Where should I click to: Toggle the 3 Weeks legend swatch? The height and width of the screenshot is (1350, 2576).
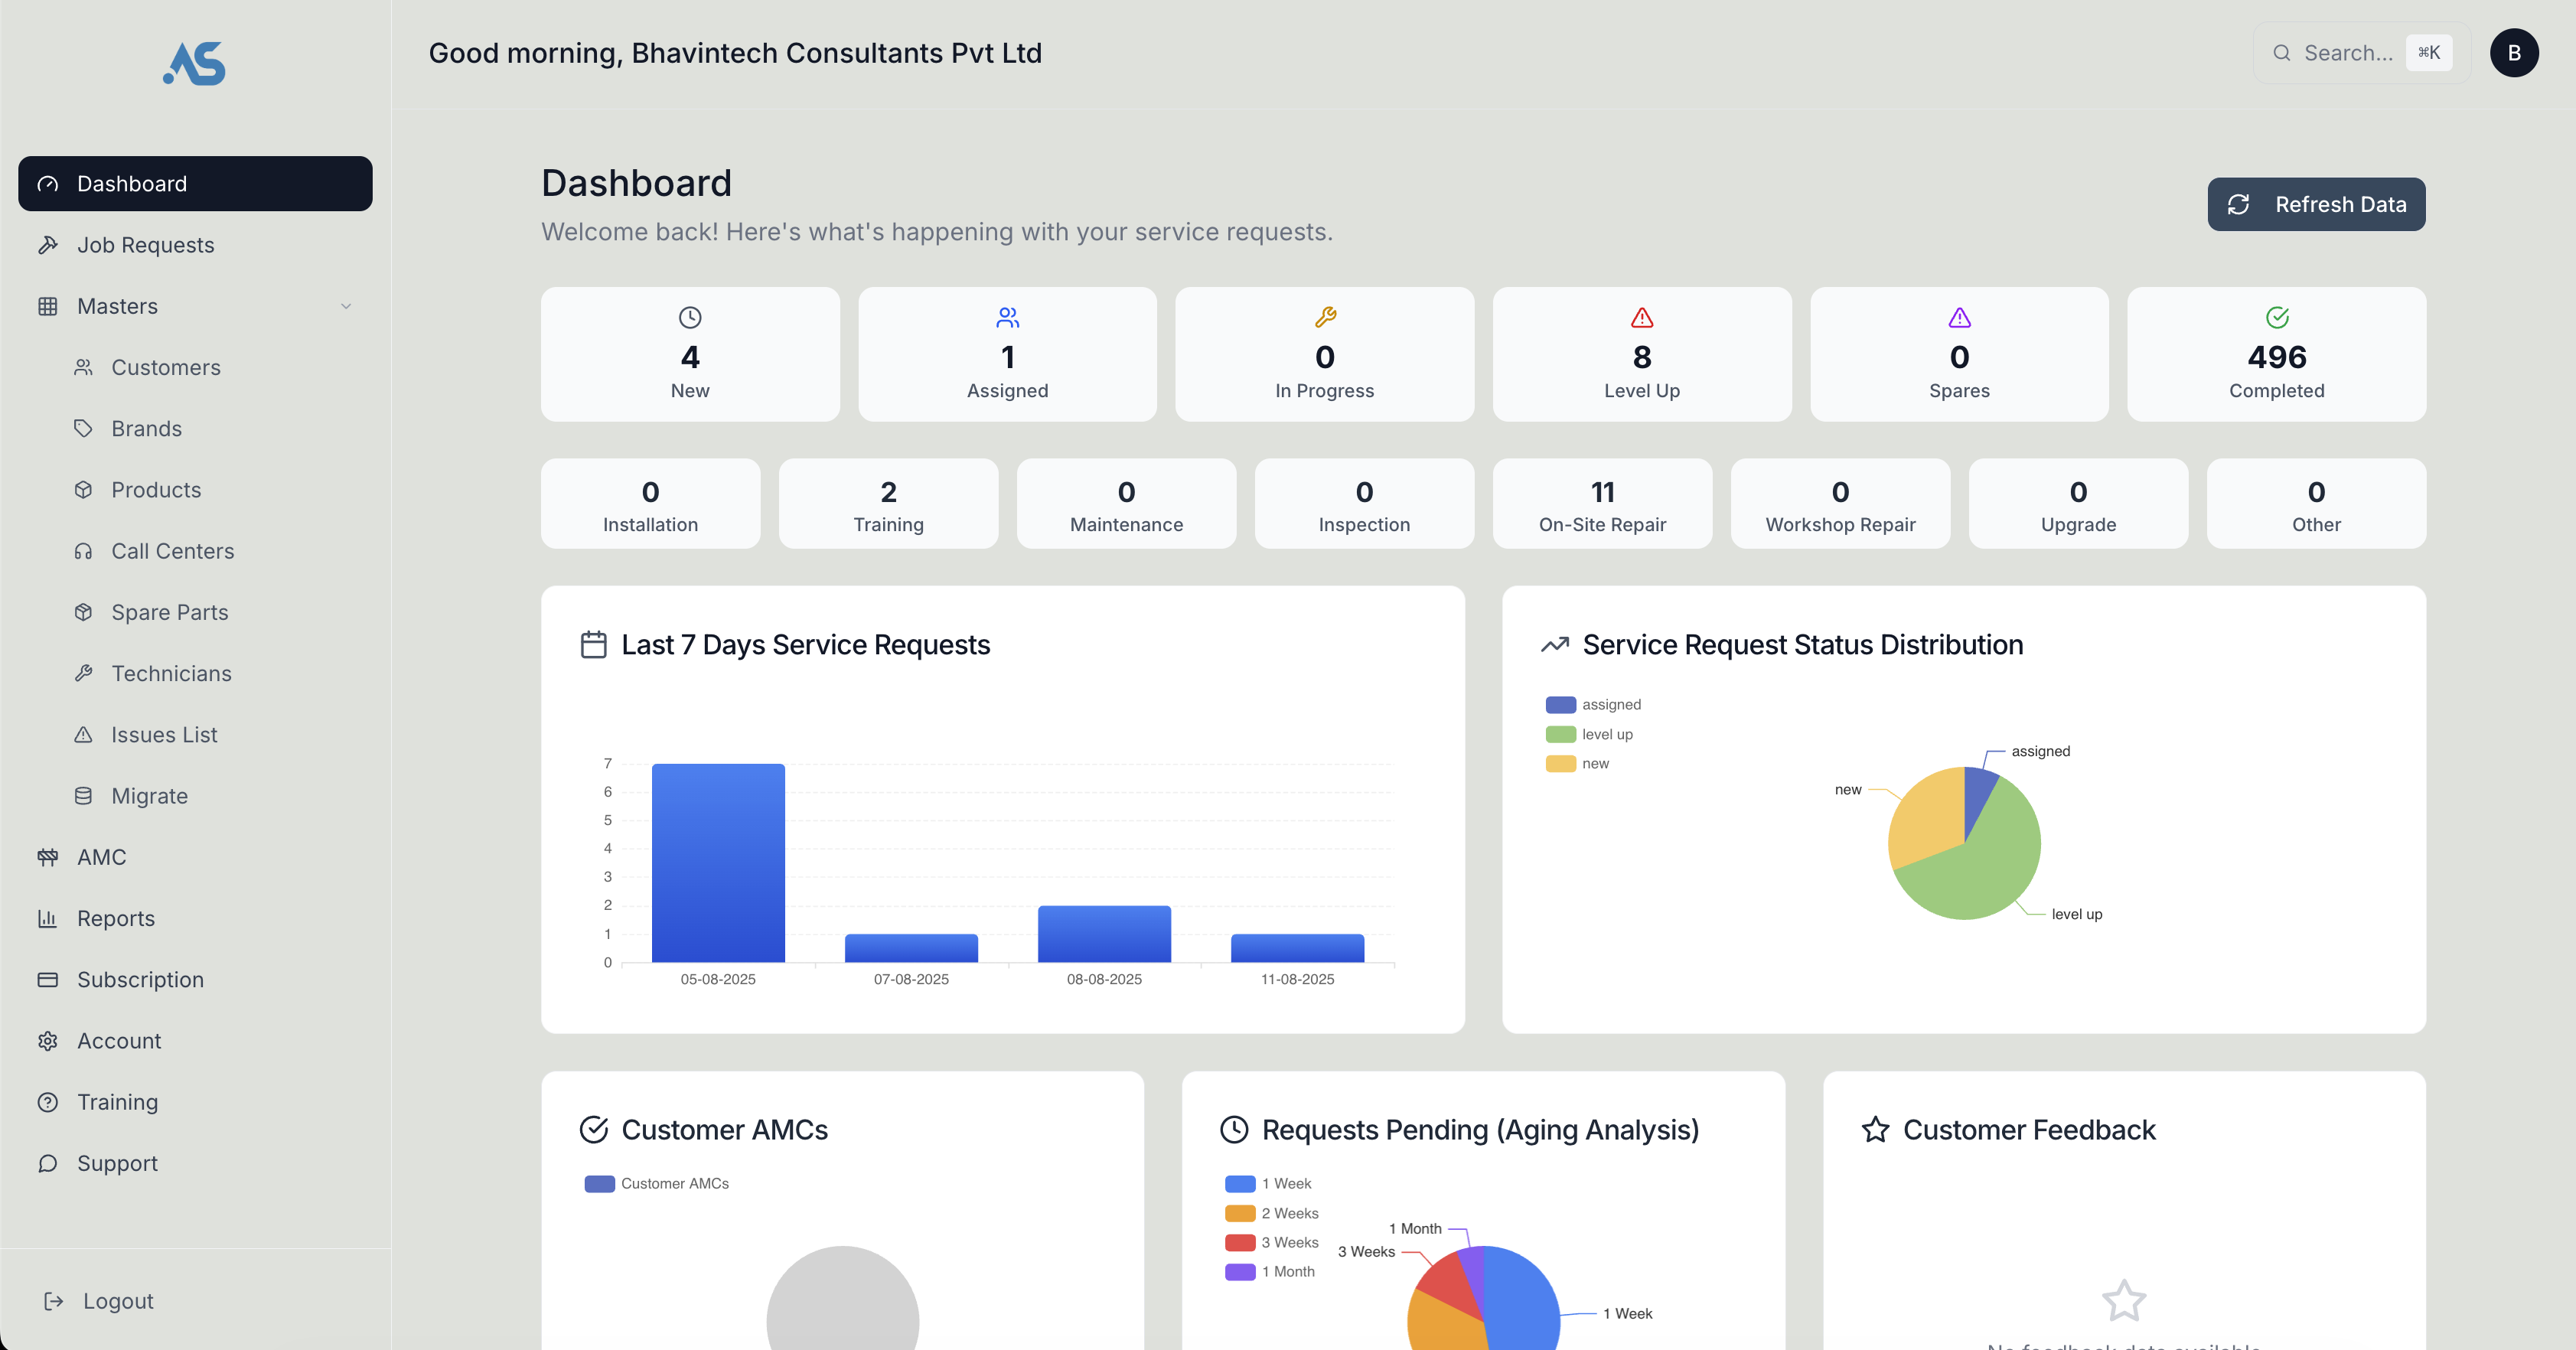(1240, 1243)
